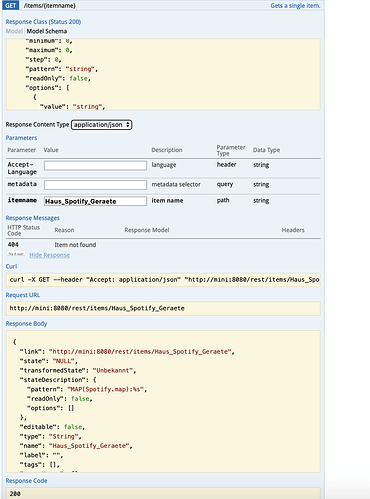
Task: Click the "state": "NULL" line
Action: pos(49,361)
